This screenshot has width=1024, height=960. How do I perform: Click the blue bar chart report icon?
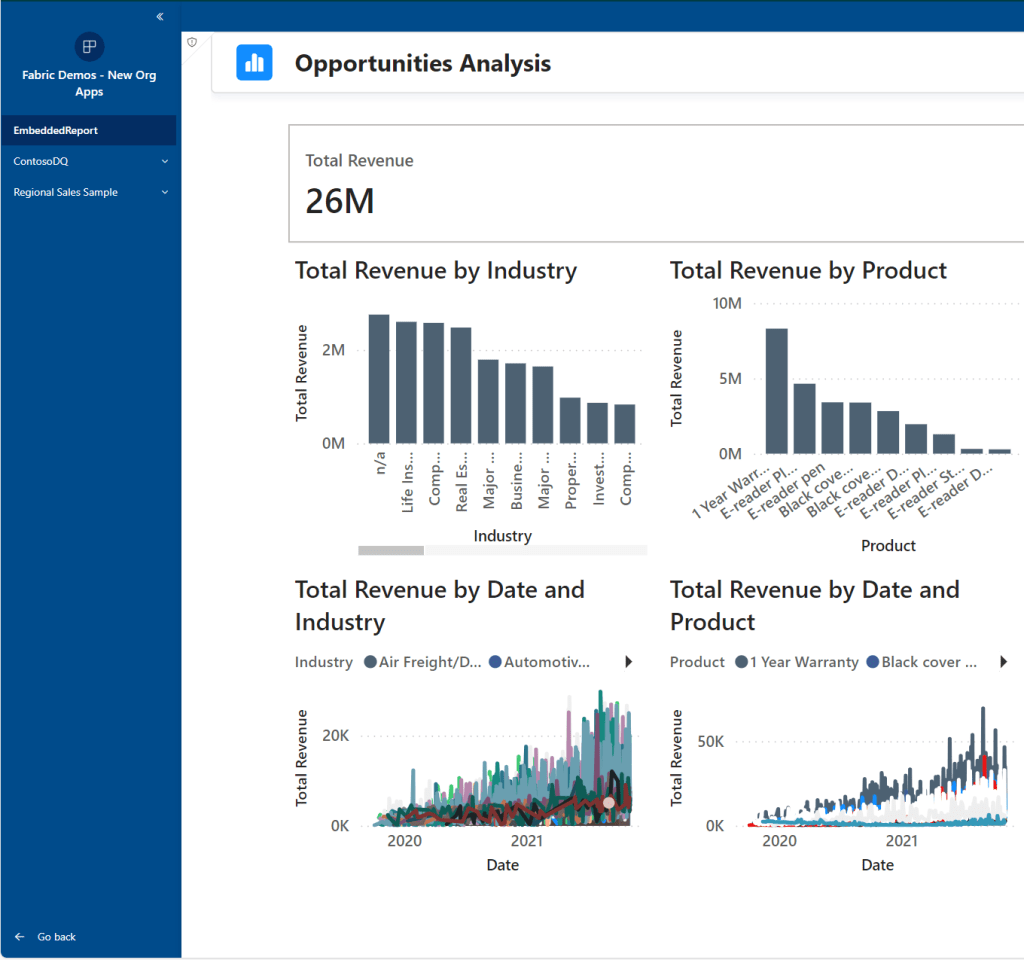pos(254,63)
